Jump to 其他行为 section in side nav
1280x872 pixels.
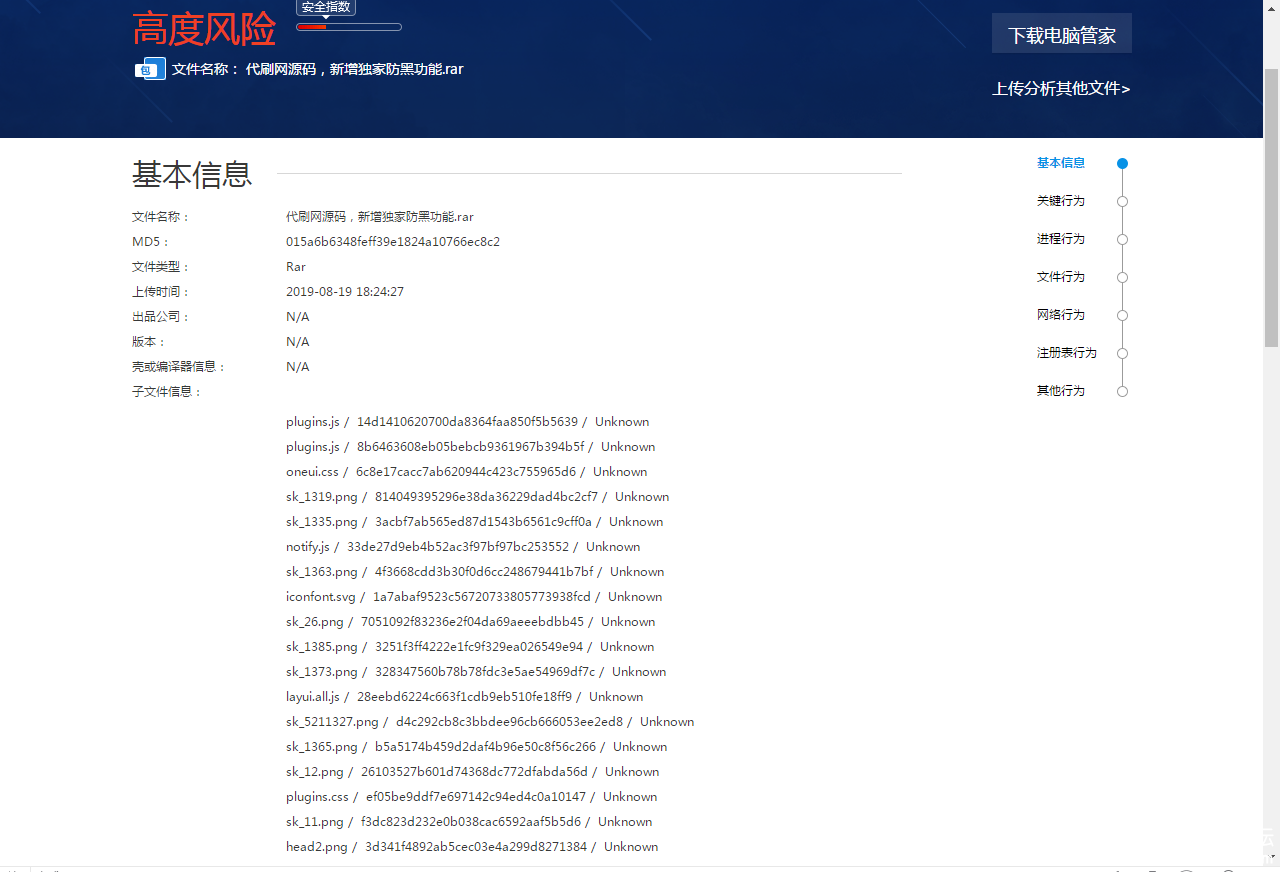(x=1061, y=391)
